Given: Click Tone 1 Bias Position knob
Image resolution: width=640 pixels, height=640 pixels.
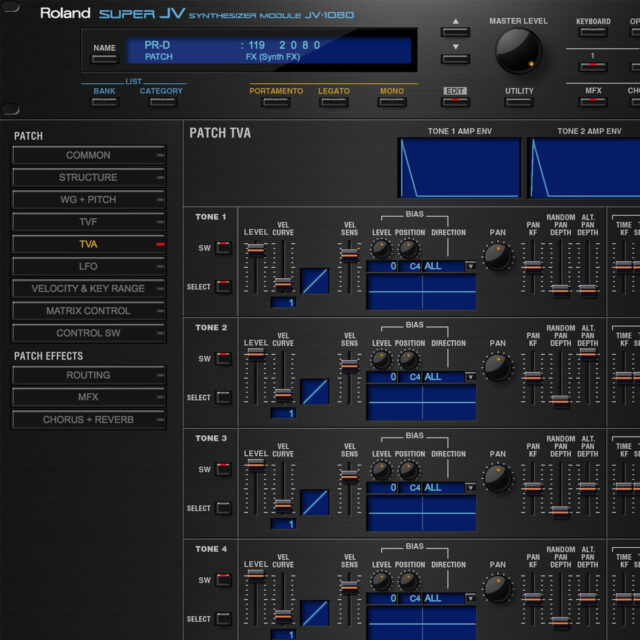Looking at the screenshot, I should click(409, 249).
